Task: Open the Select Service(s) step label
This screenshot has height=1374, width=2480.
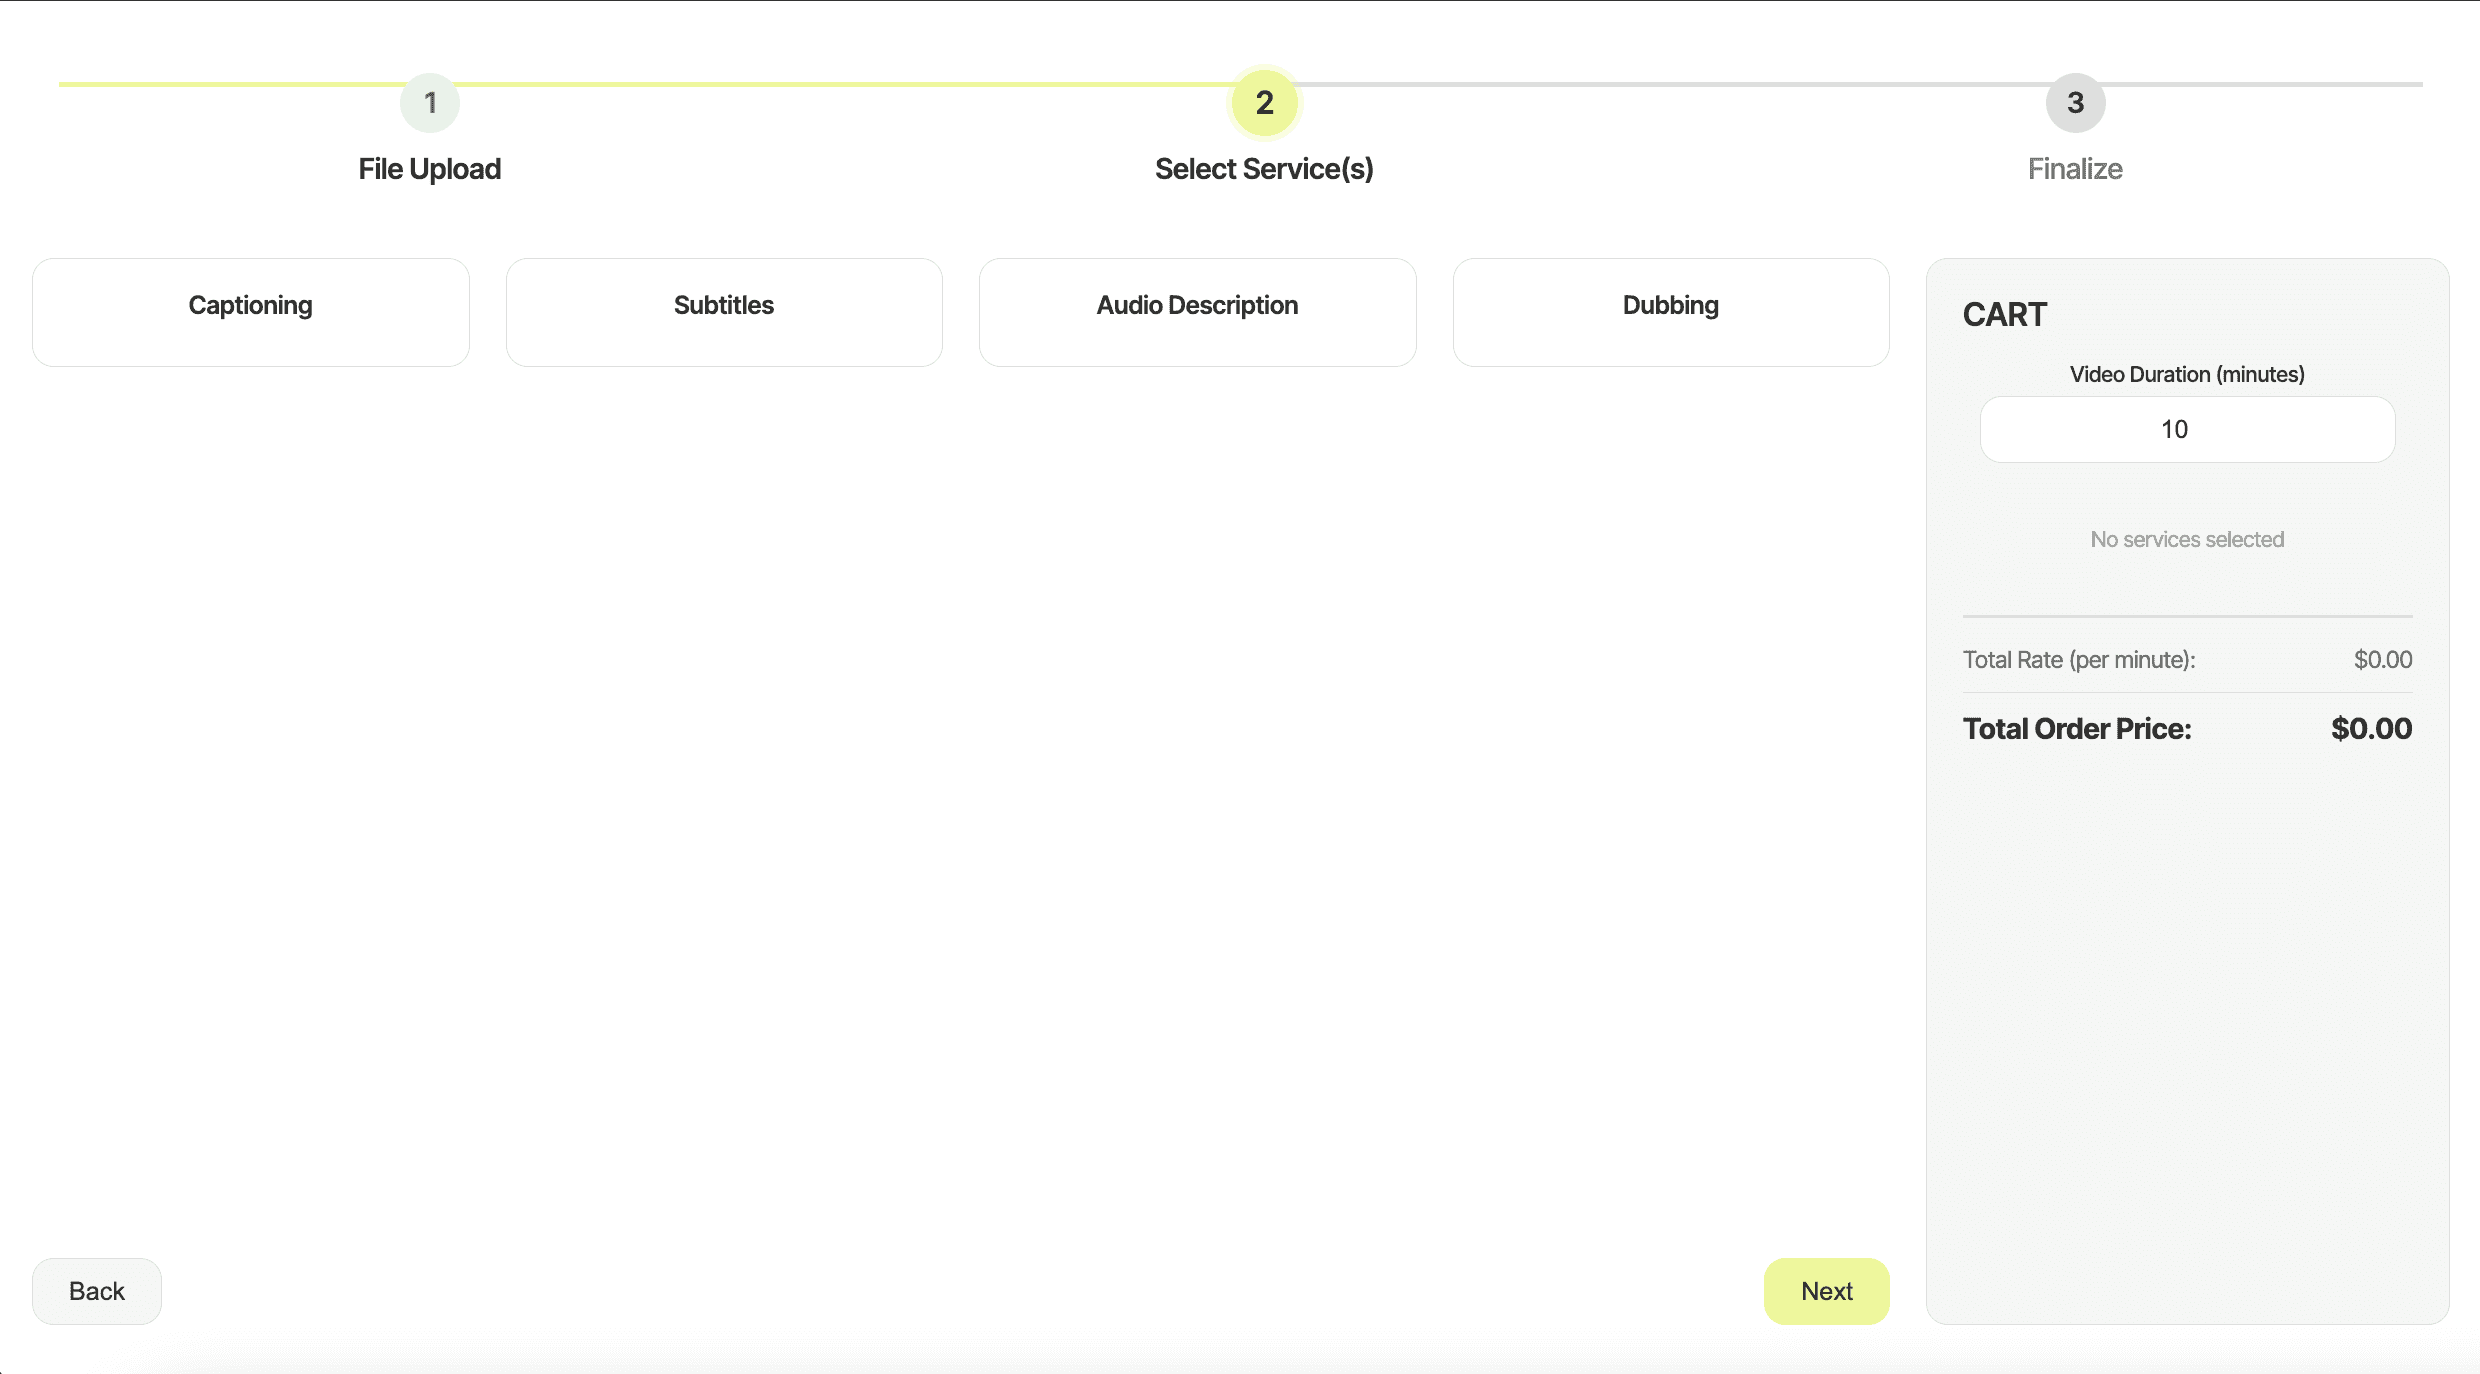Action: pos(1264,169)
